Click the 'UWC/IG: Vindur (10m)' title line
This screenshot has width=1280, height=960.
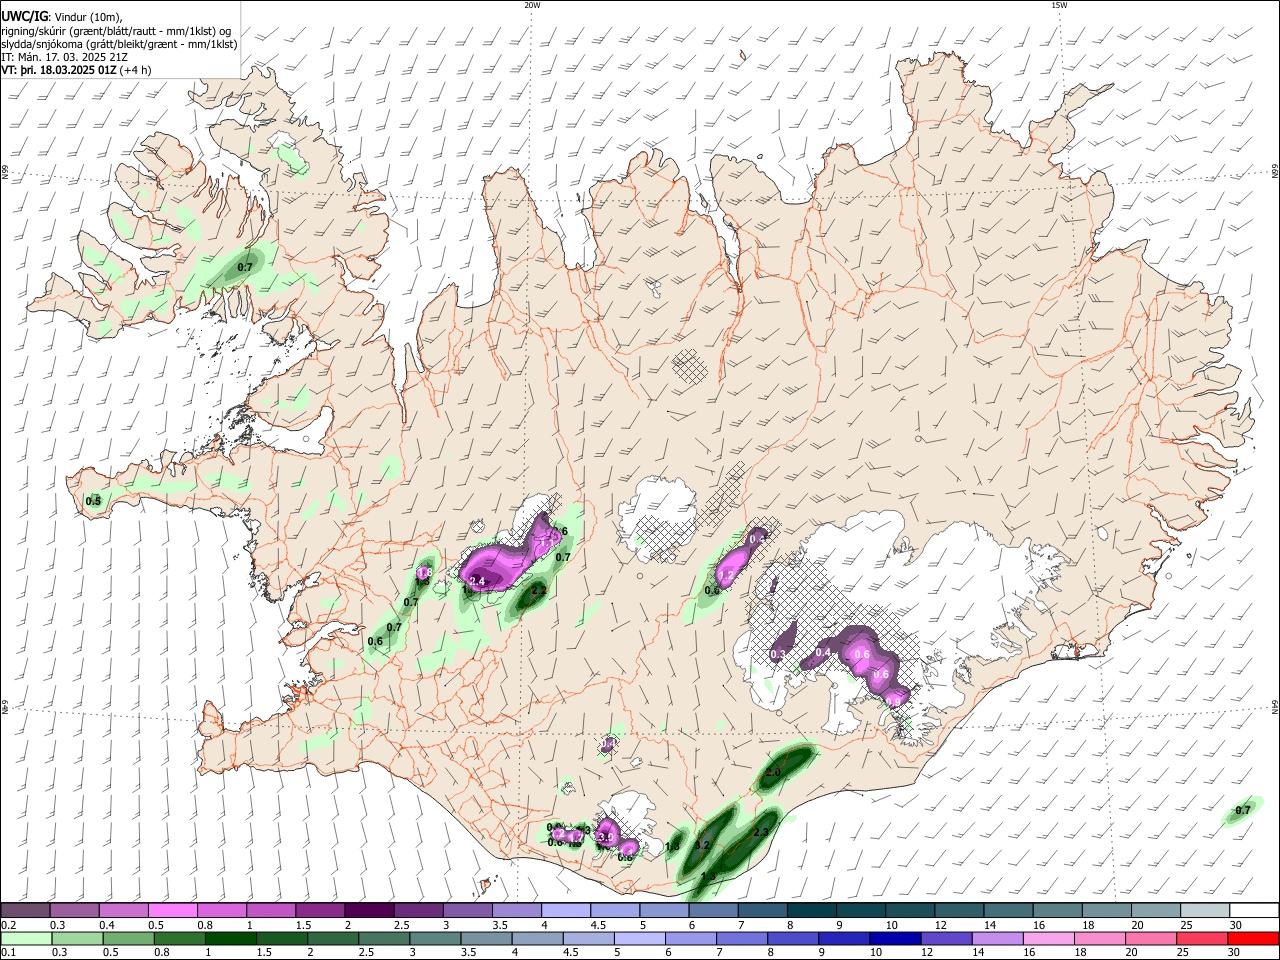[x=62, y=17]
